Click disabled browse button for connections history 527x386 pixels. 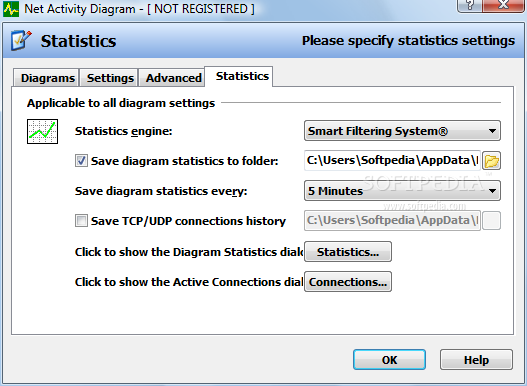pos(491,221)
